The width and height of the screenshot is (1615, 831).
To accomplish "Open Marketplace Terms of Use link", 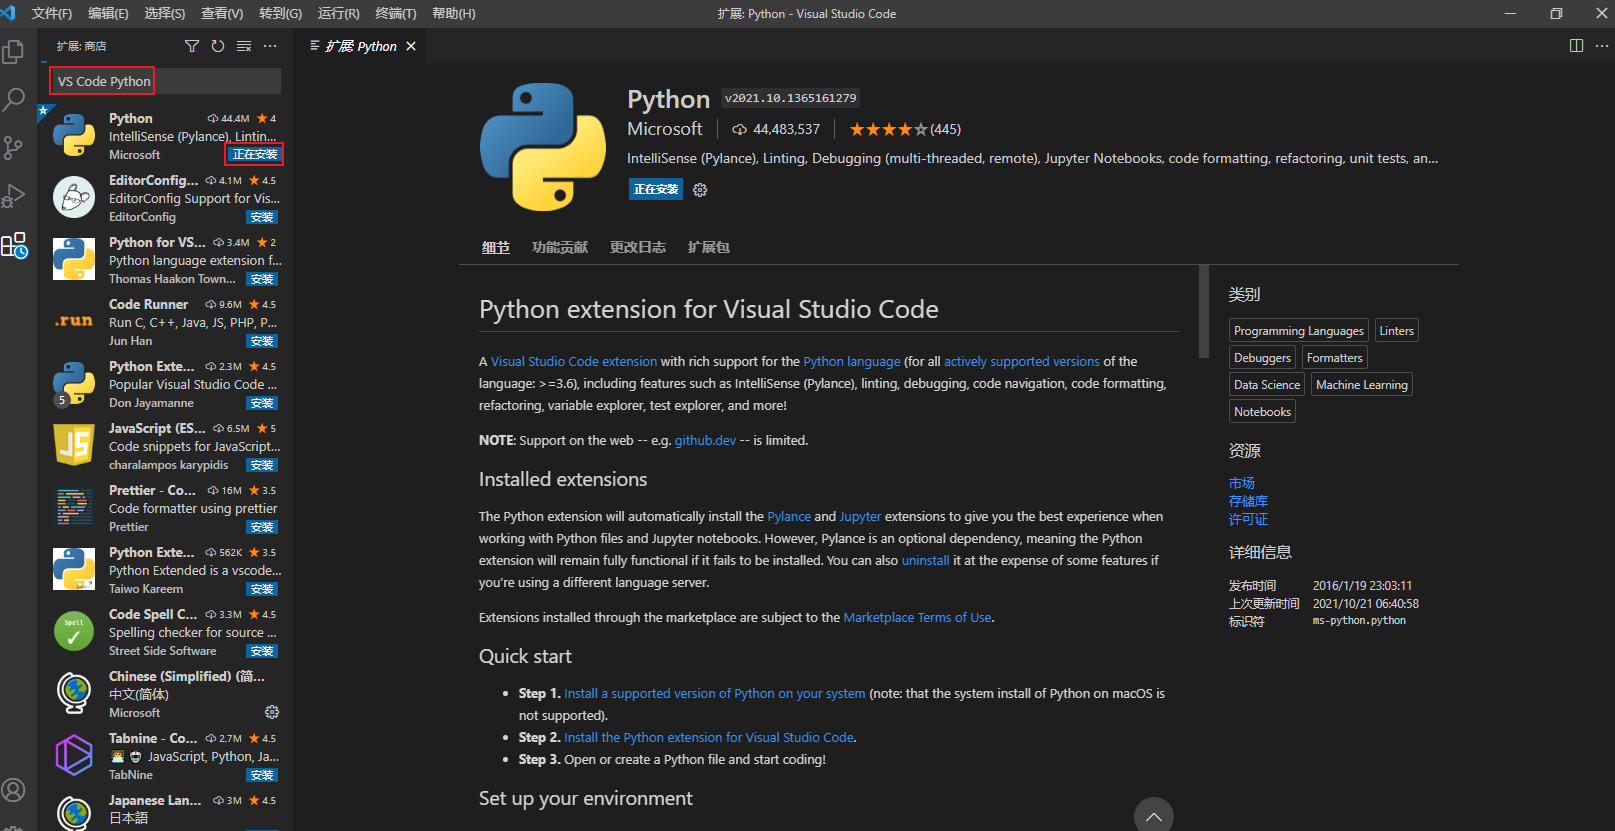I will click(917, 617).
